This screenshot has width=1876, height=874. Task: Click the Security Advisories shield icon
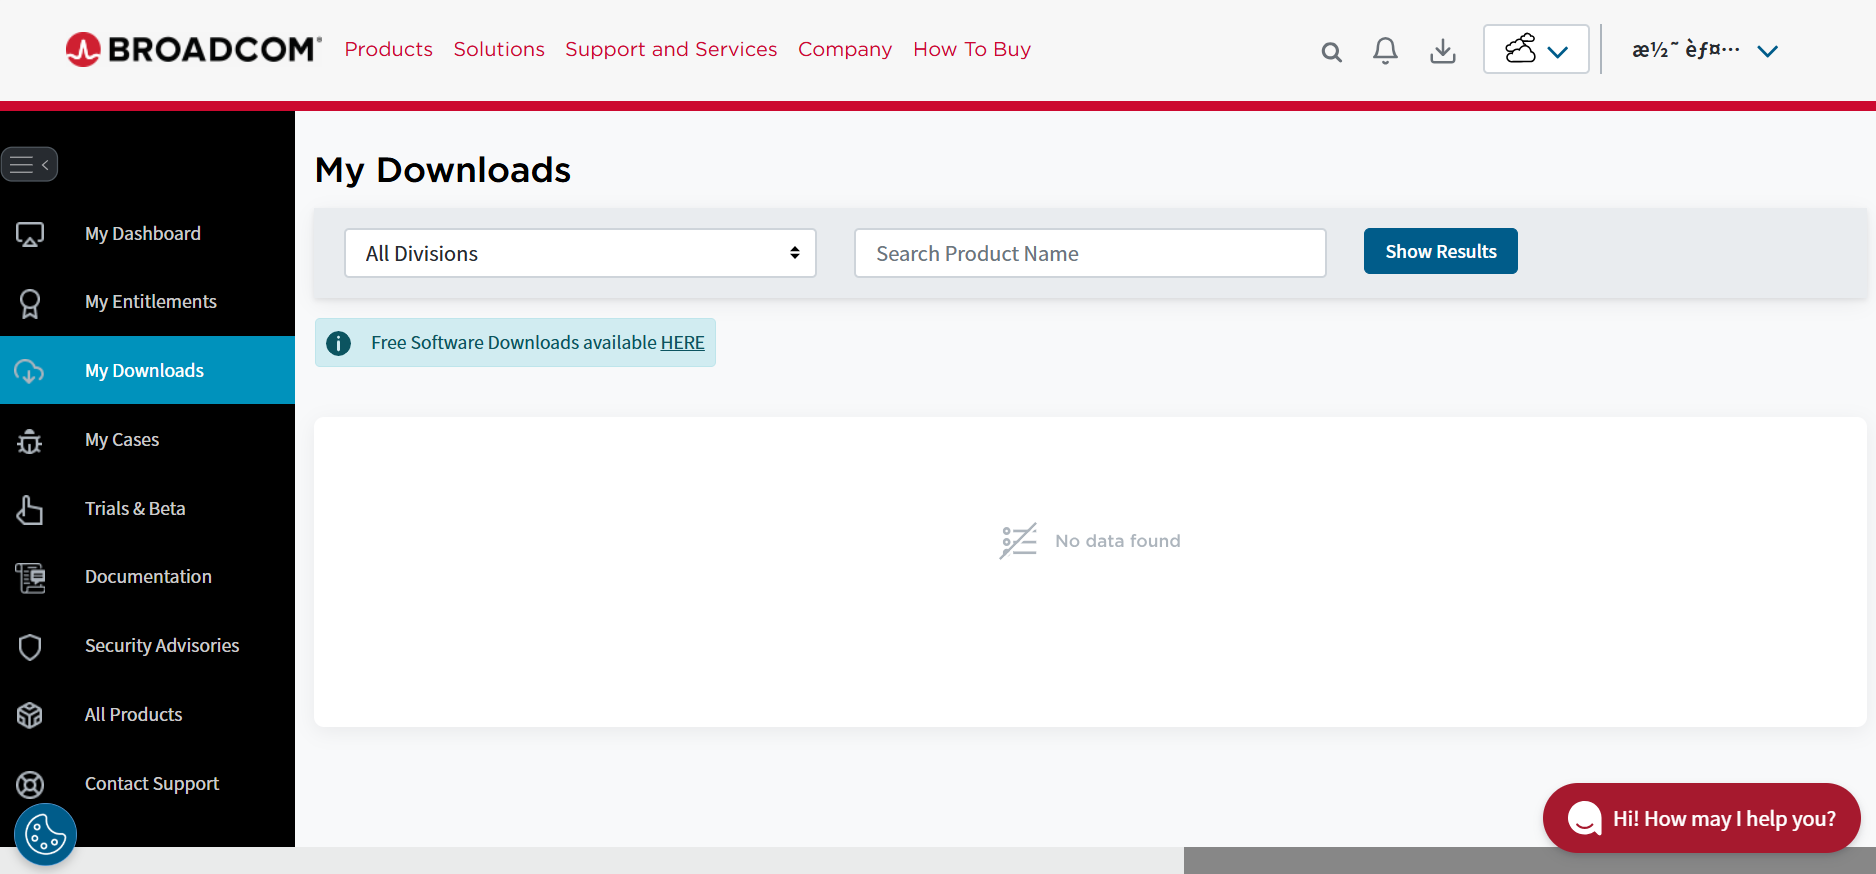click(x=30, y=647)
